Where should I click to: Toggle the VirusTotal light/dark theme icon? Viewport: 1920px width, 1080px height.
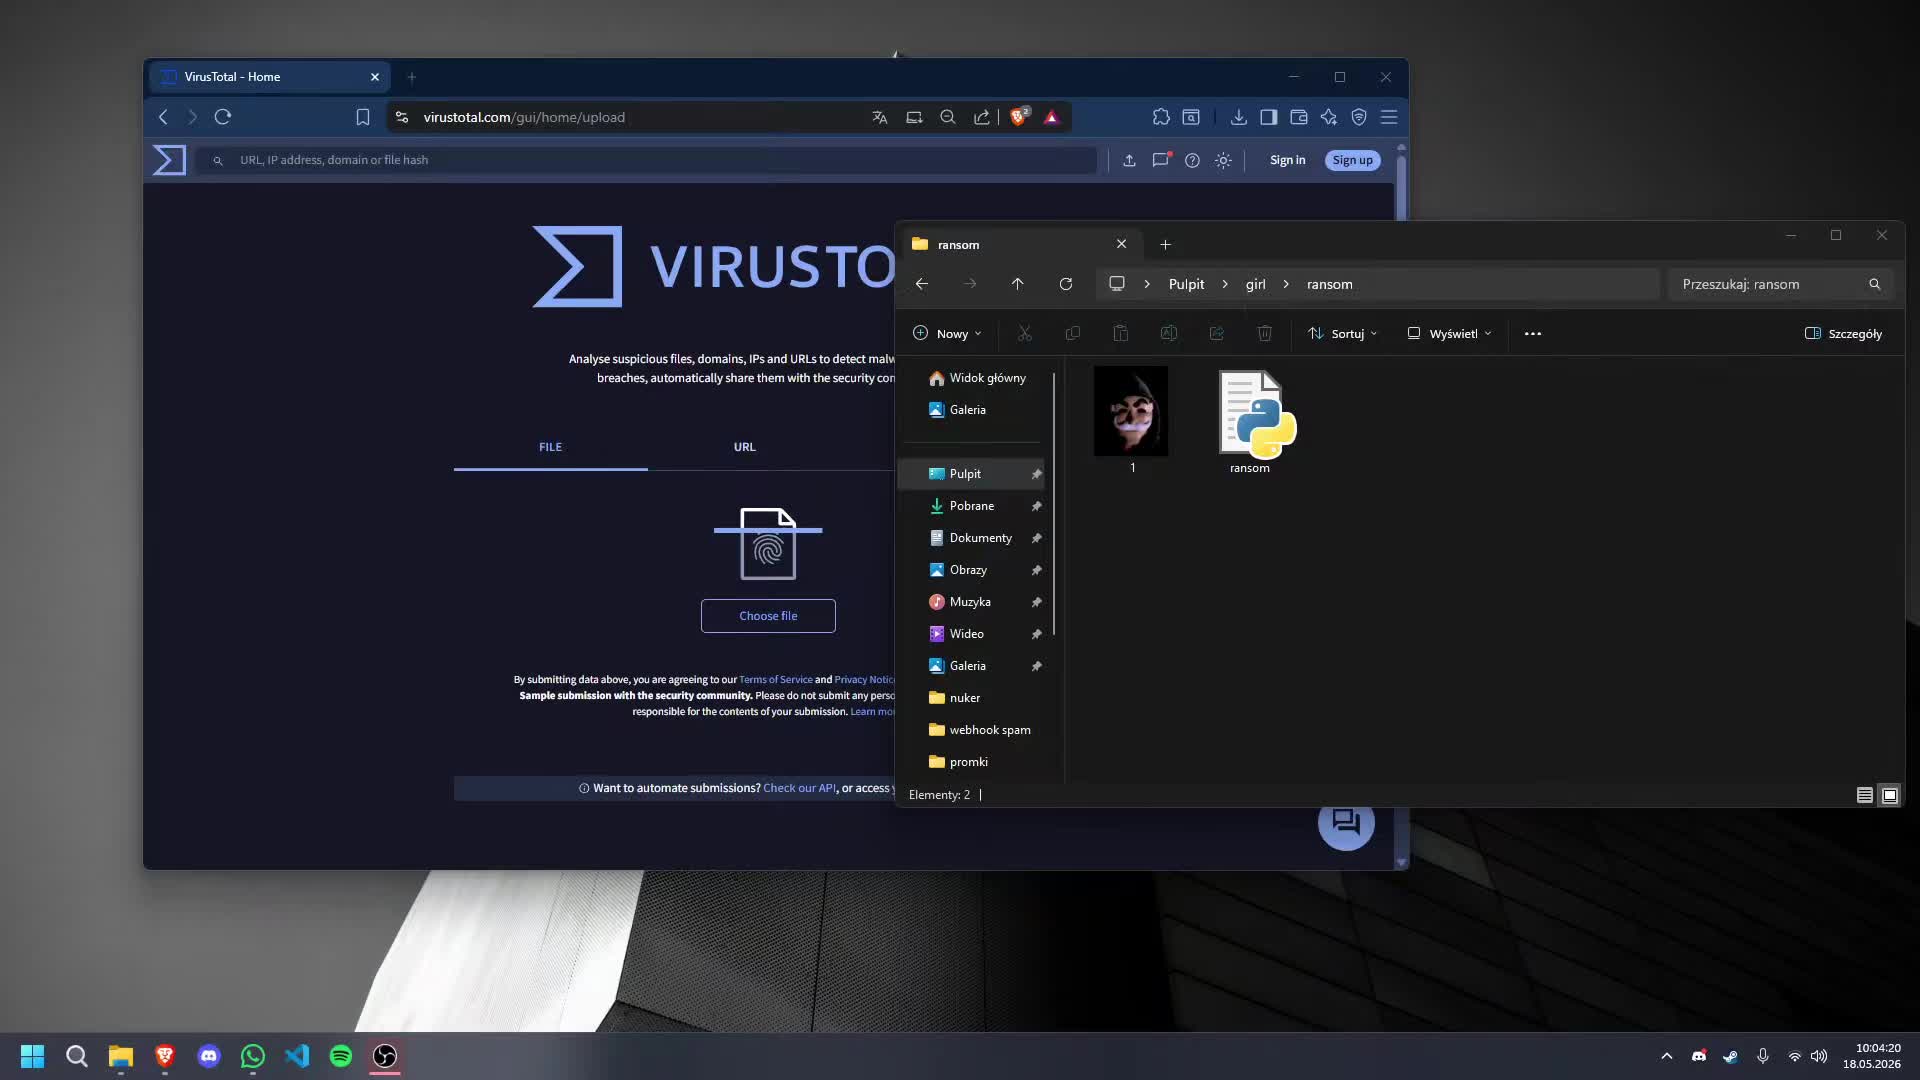pos(1223,160)
